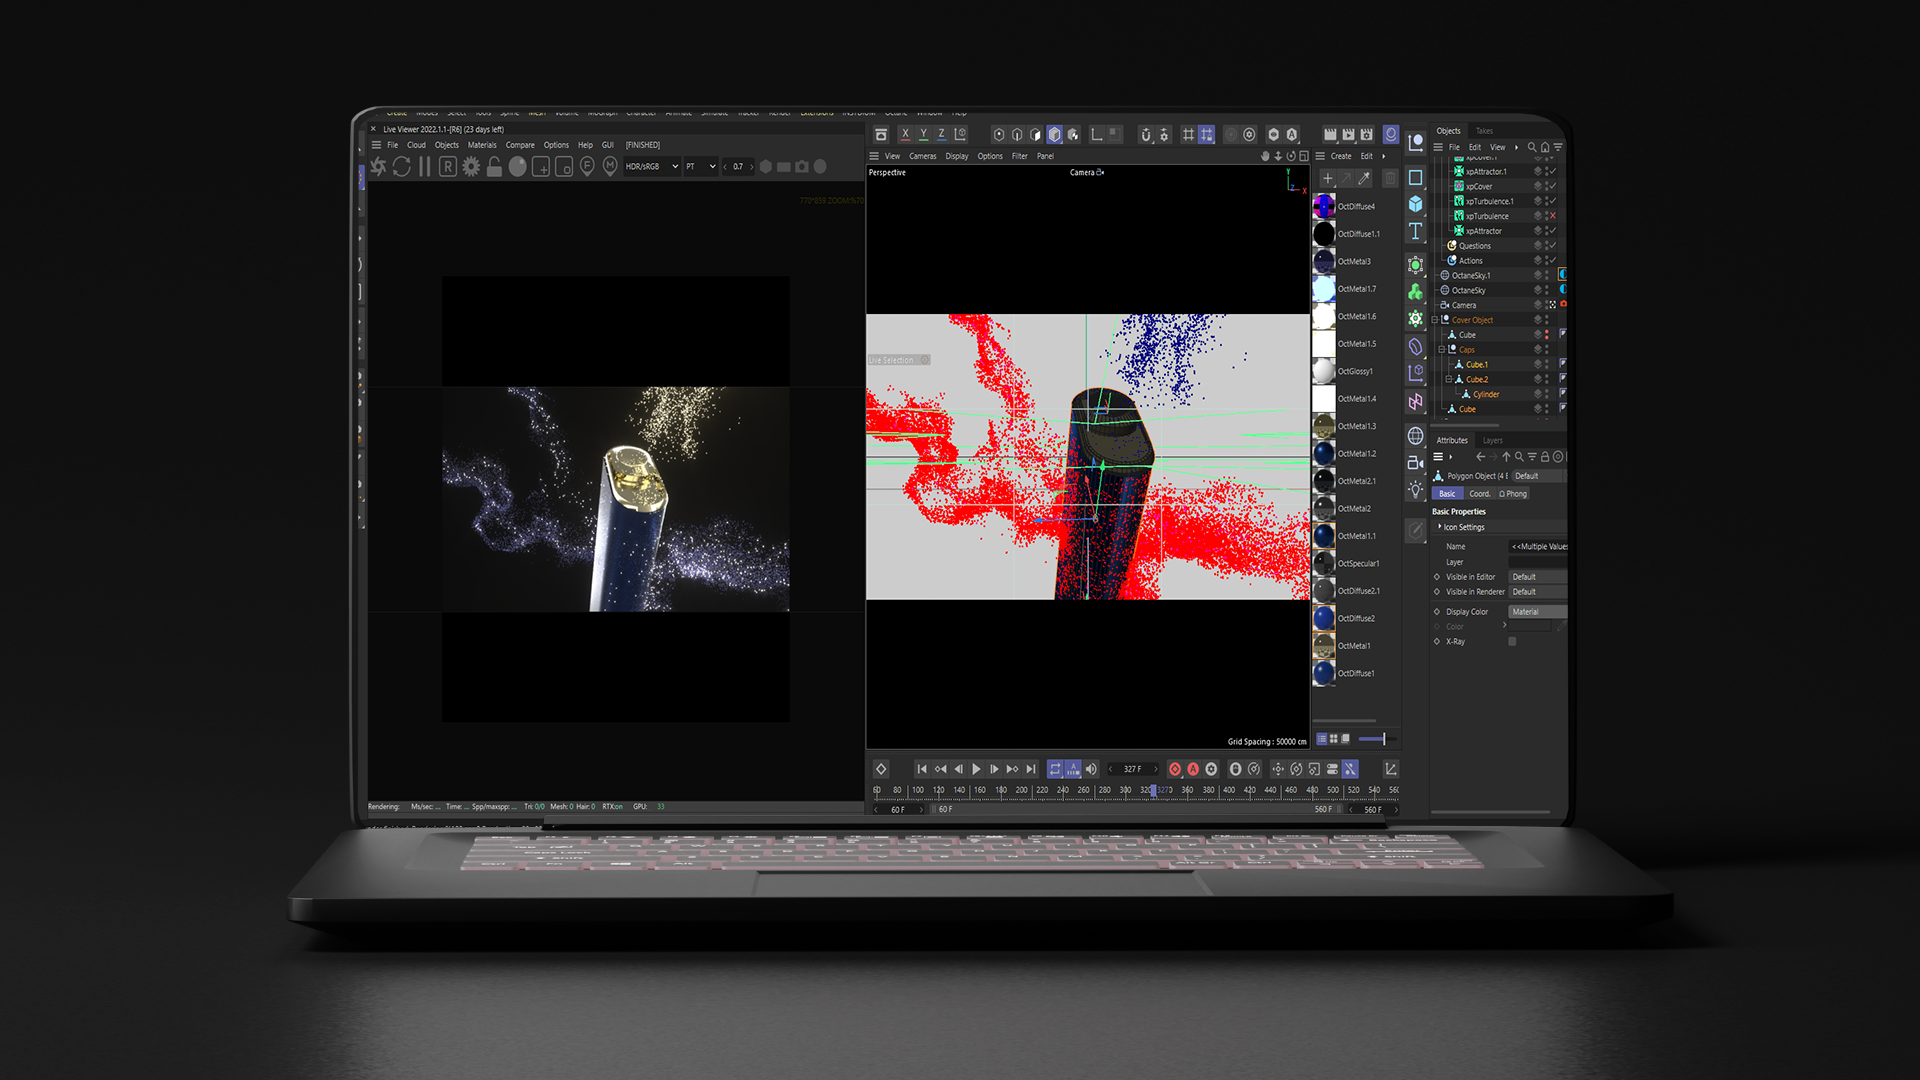Screen dimensions: 1920x1080
Task: Click the Octane send scene icon
Action: [x=378, y=167]
